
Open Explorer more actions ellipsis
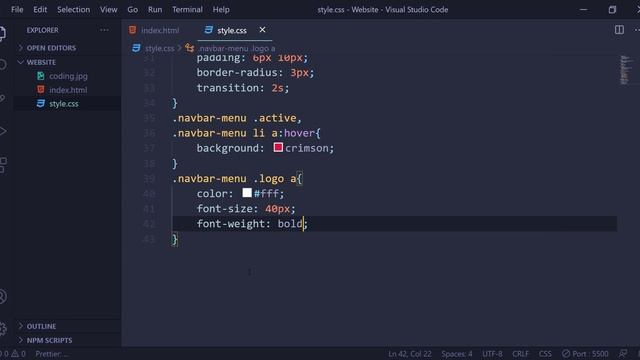[104, 30]
